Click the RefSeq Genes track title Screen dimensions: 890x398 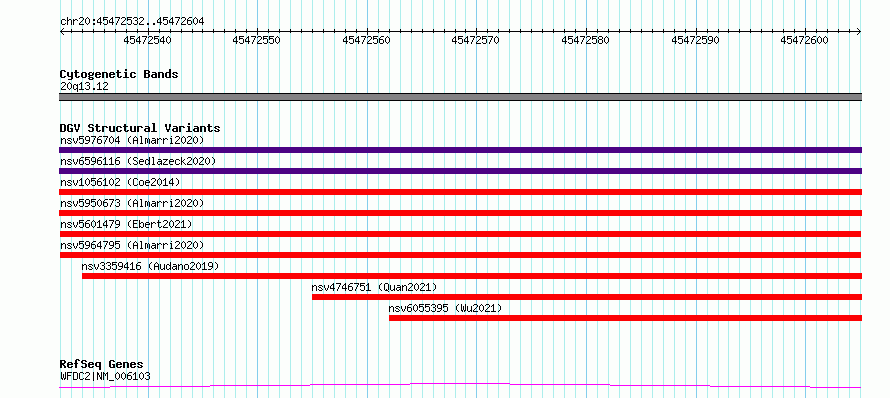coord(102,365)
